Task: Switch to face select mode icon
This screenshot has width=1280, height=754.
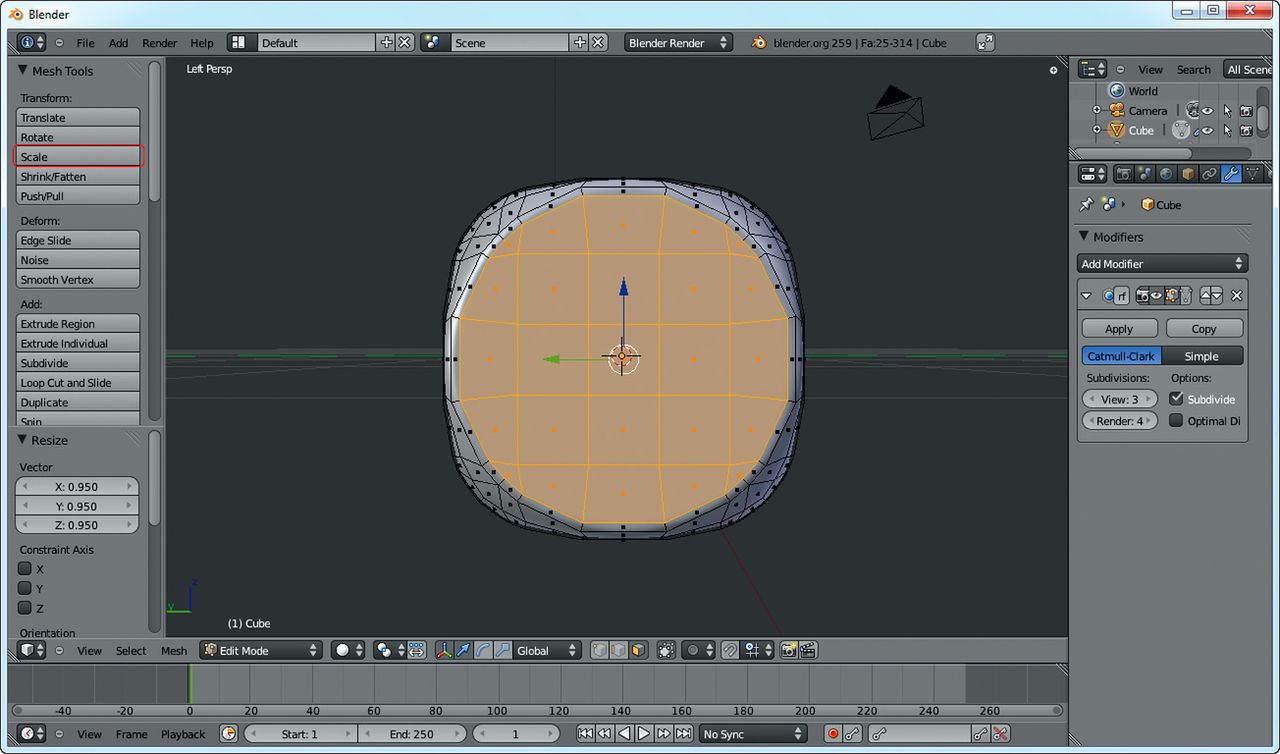Action: (638, 650)
